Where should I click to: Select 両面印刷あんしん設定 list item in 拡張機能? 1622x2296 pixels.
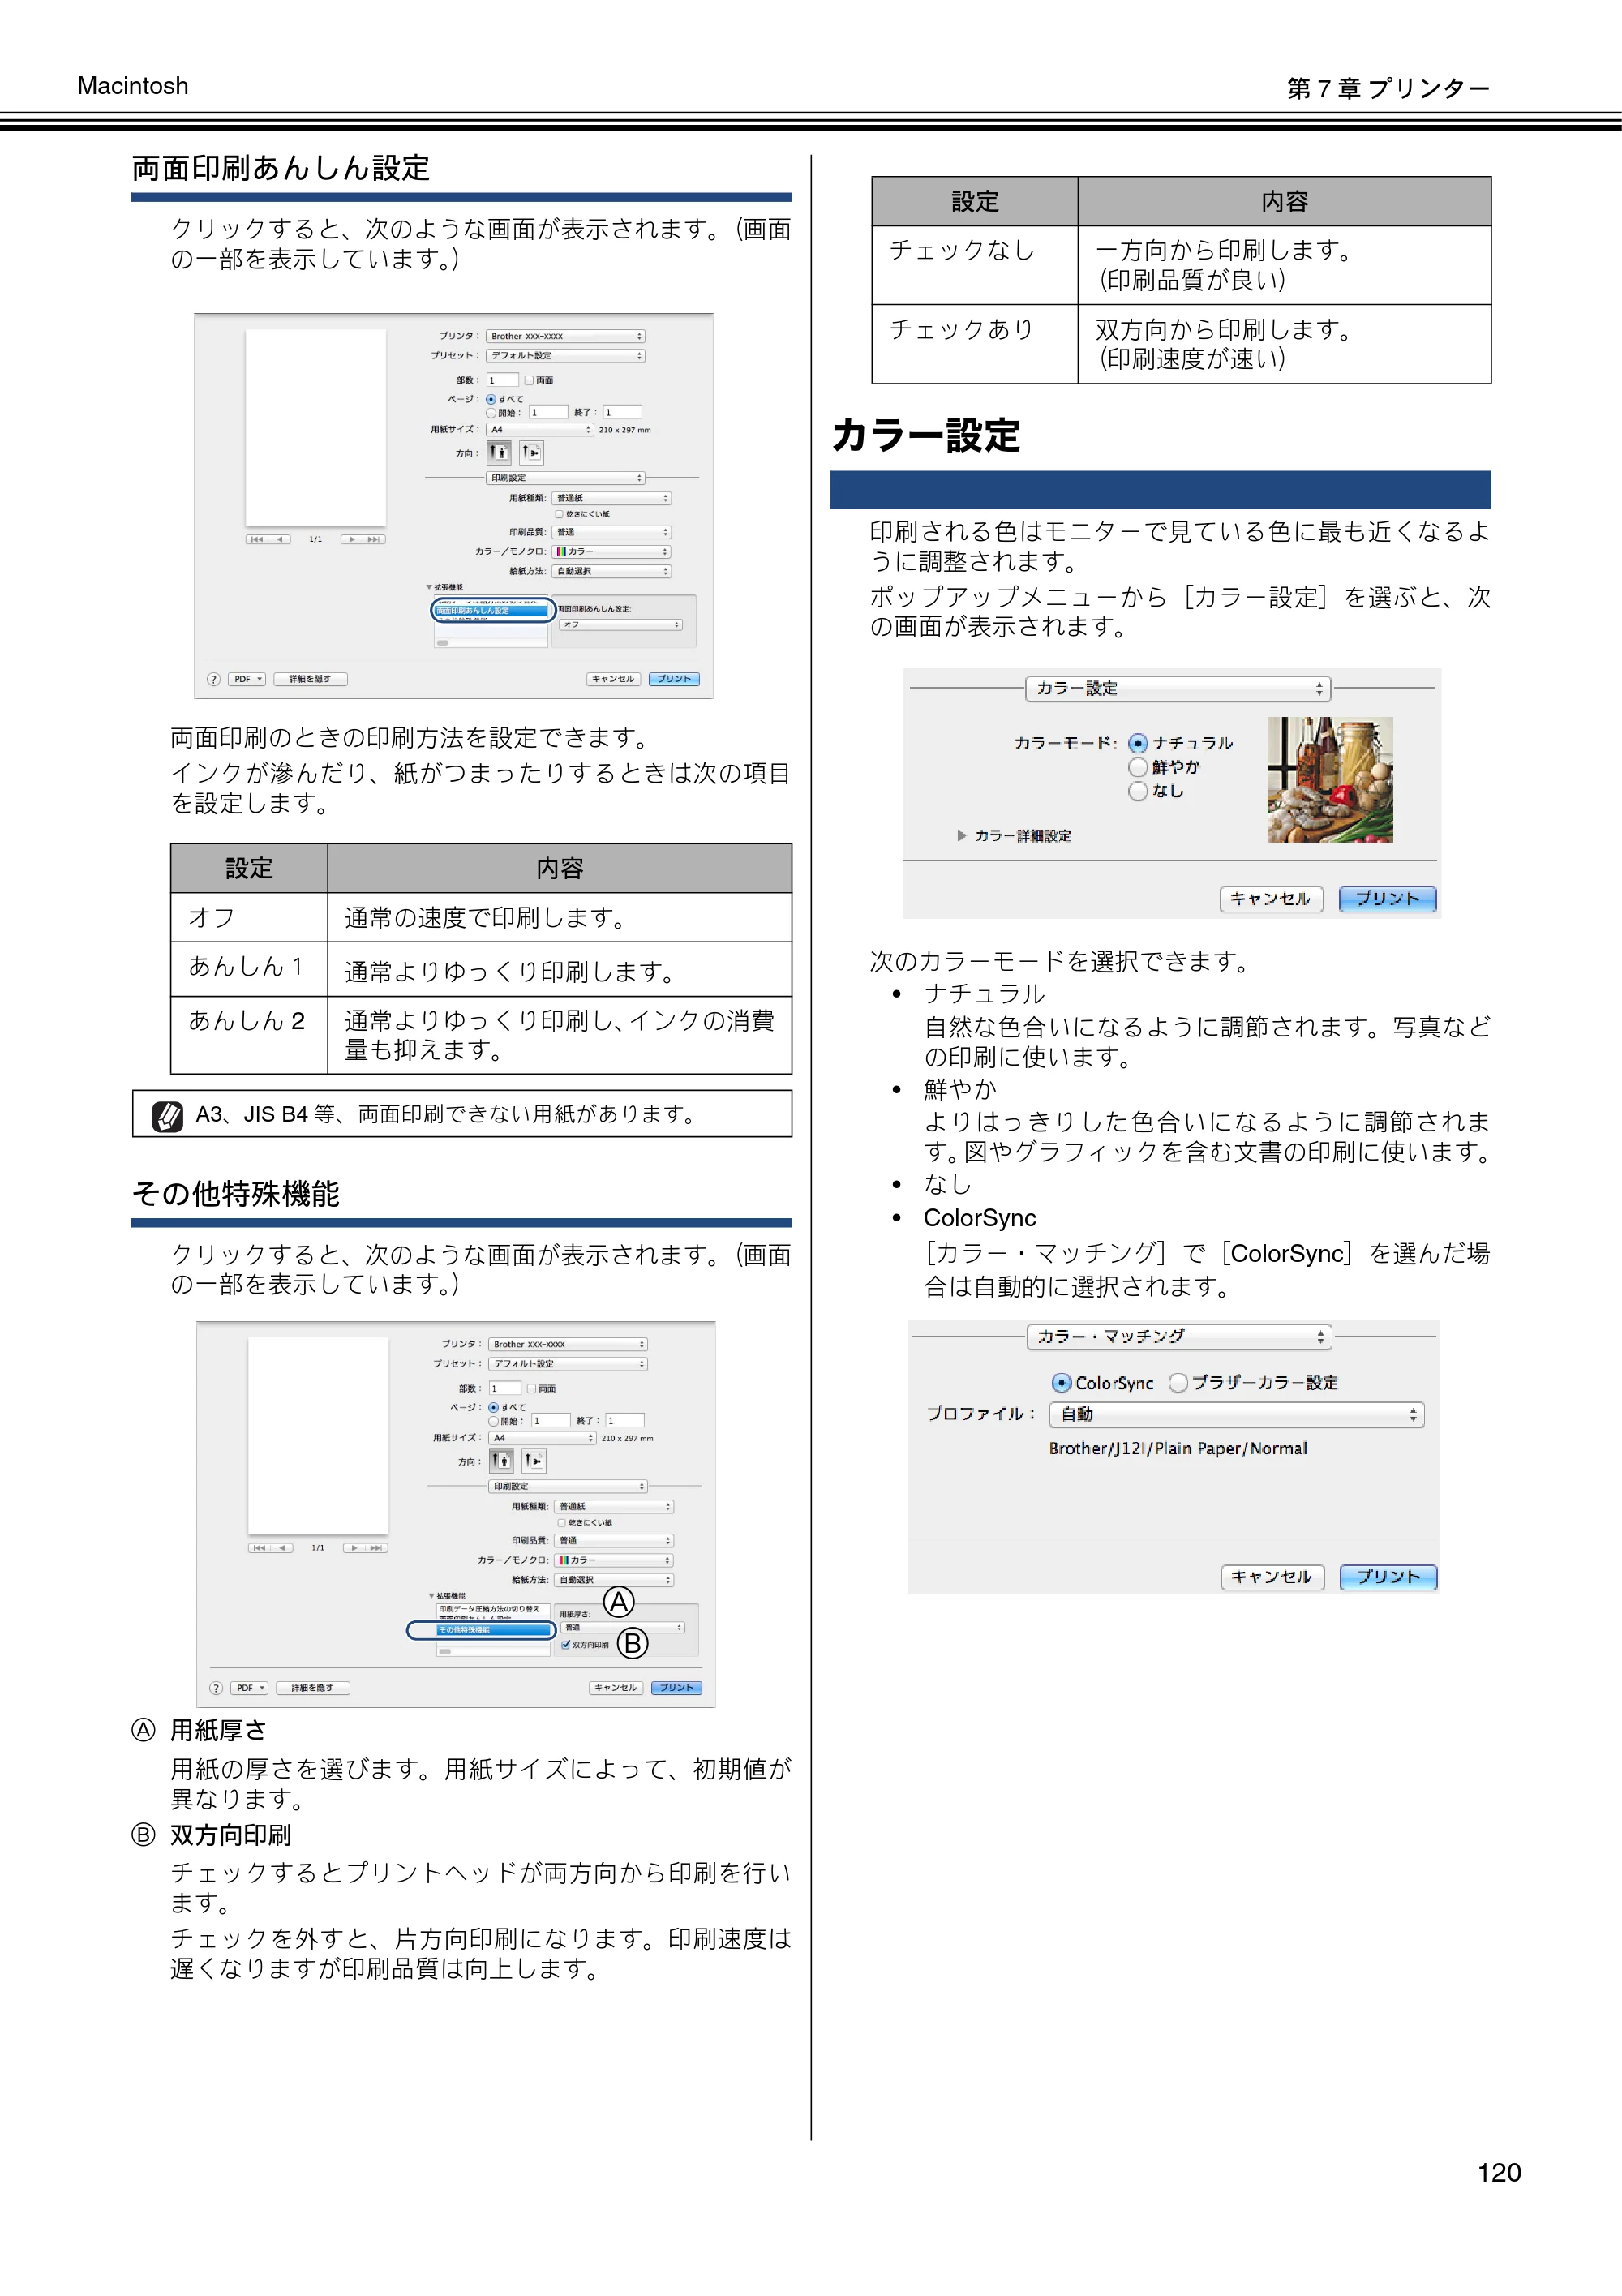click(x=493, y=610)
